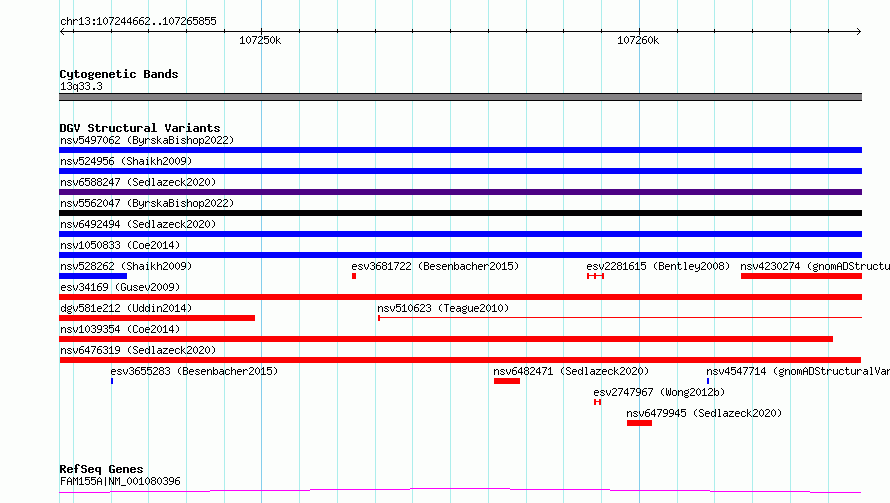Click the 107250k ruler position label

click(260, 40)
